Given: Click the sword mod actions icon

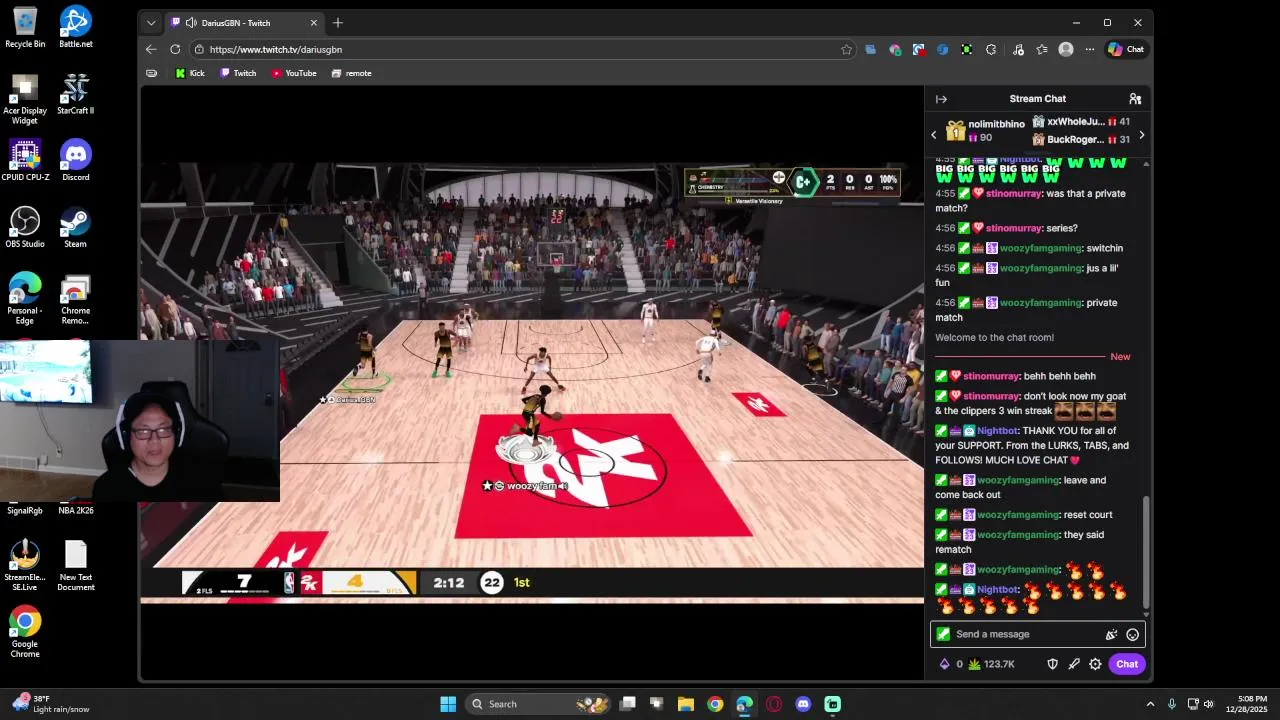Looking at the screenshot, I should pos(1074,664).
